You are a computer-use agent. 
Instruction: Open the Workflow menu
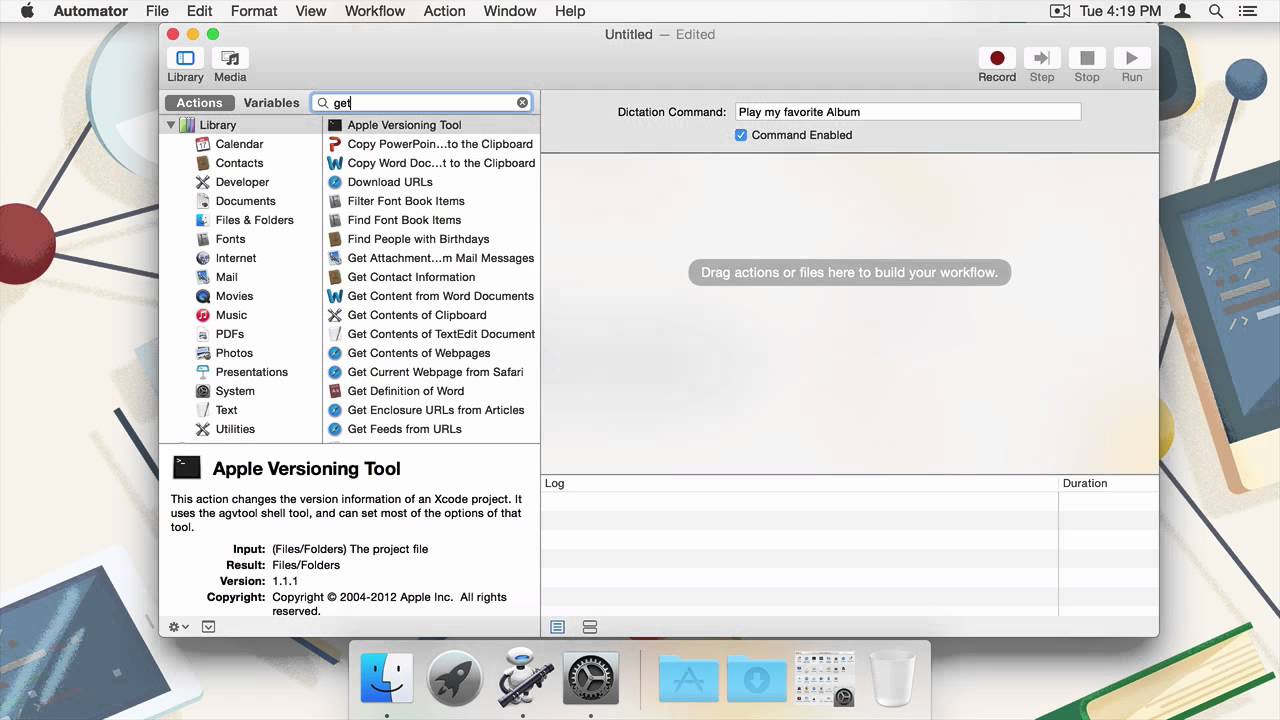[x=375, y=11]
